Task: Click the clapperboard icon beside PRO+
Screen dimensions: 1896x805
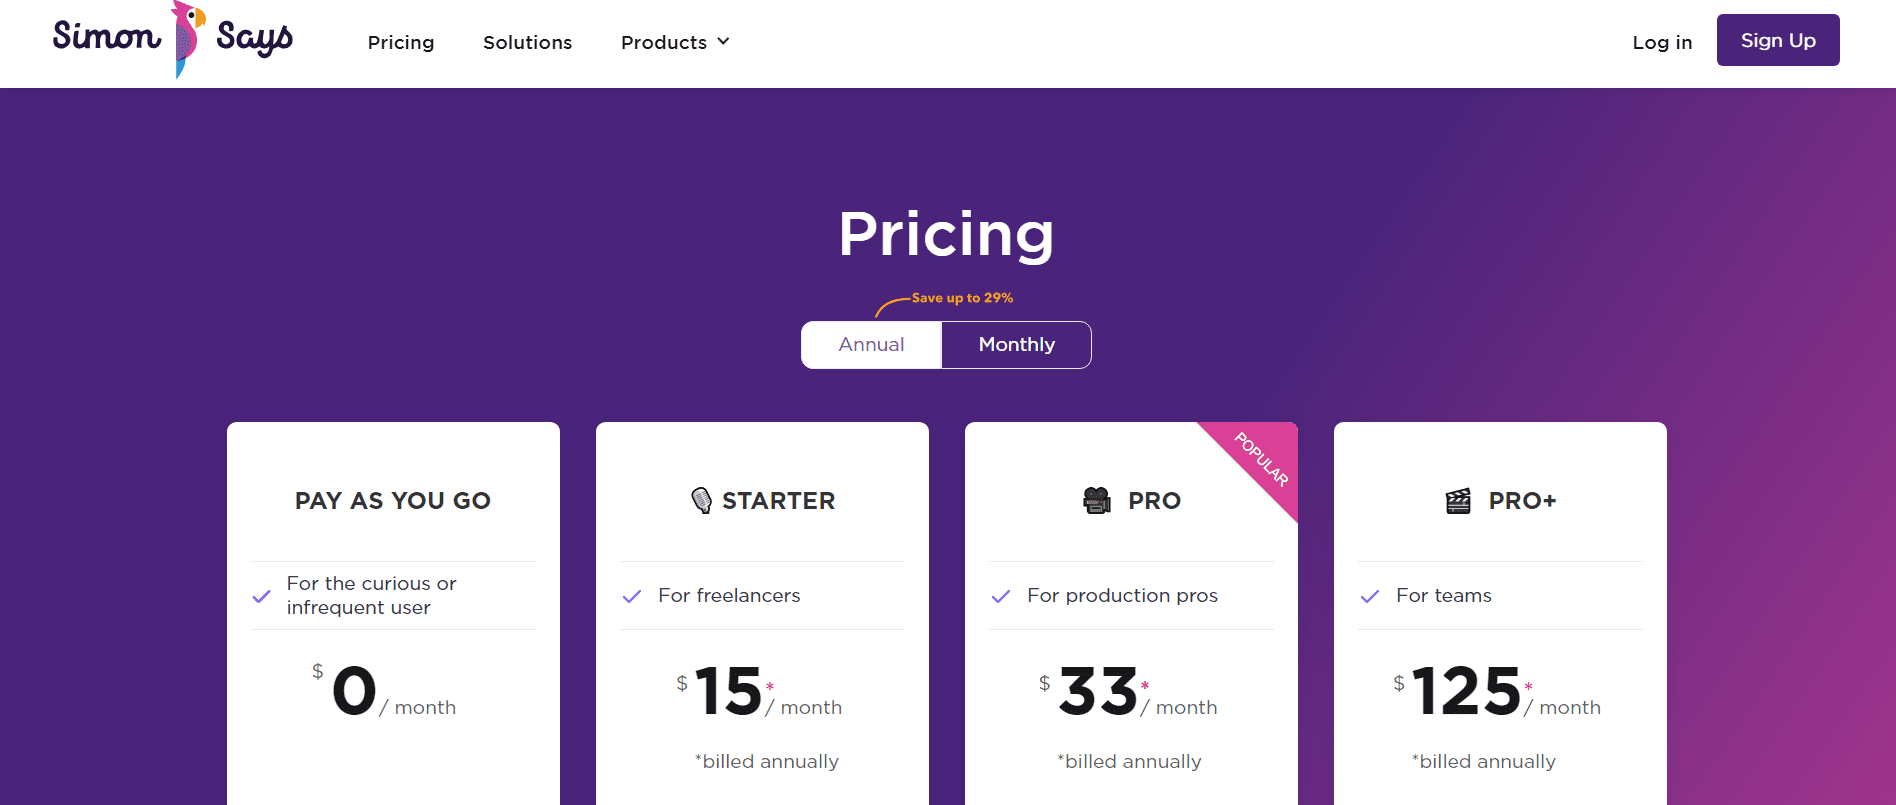Action: pos(1458,500)
